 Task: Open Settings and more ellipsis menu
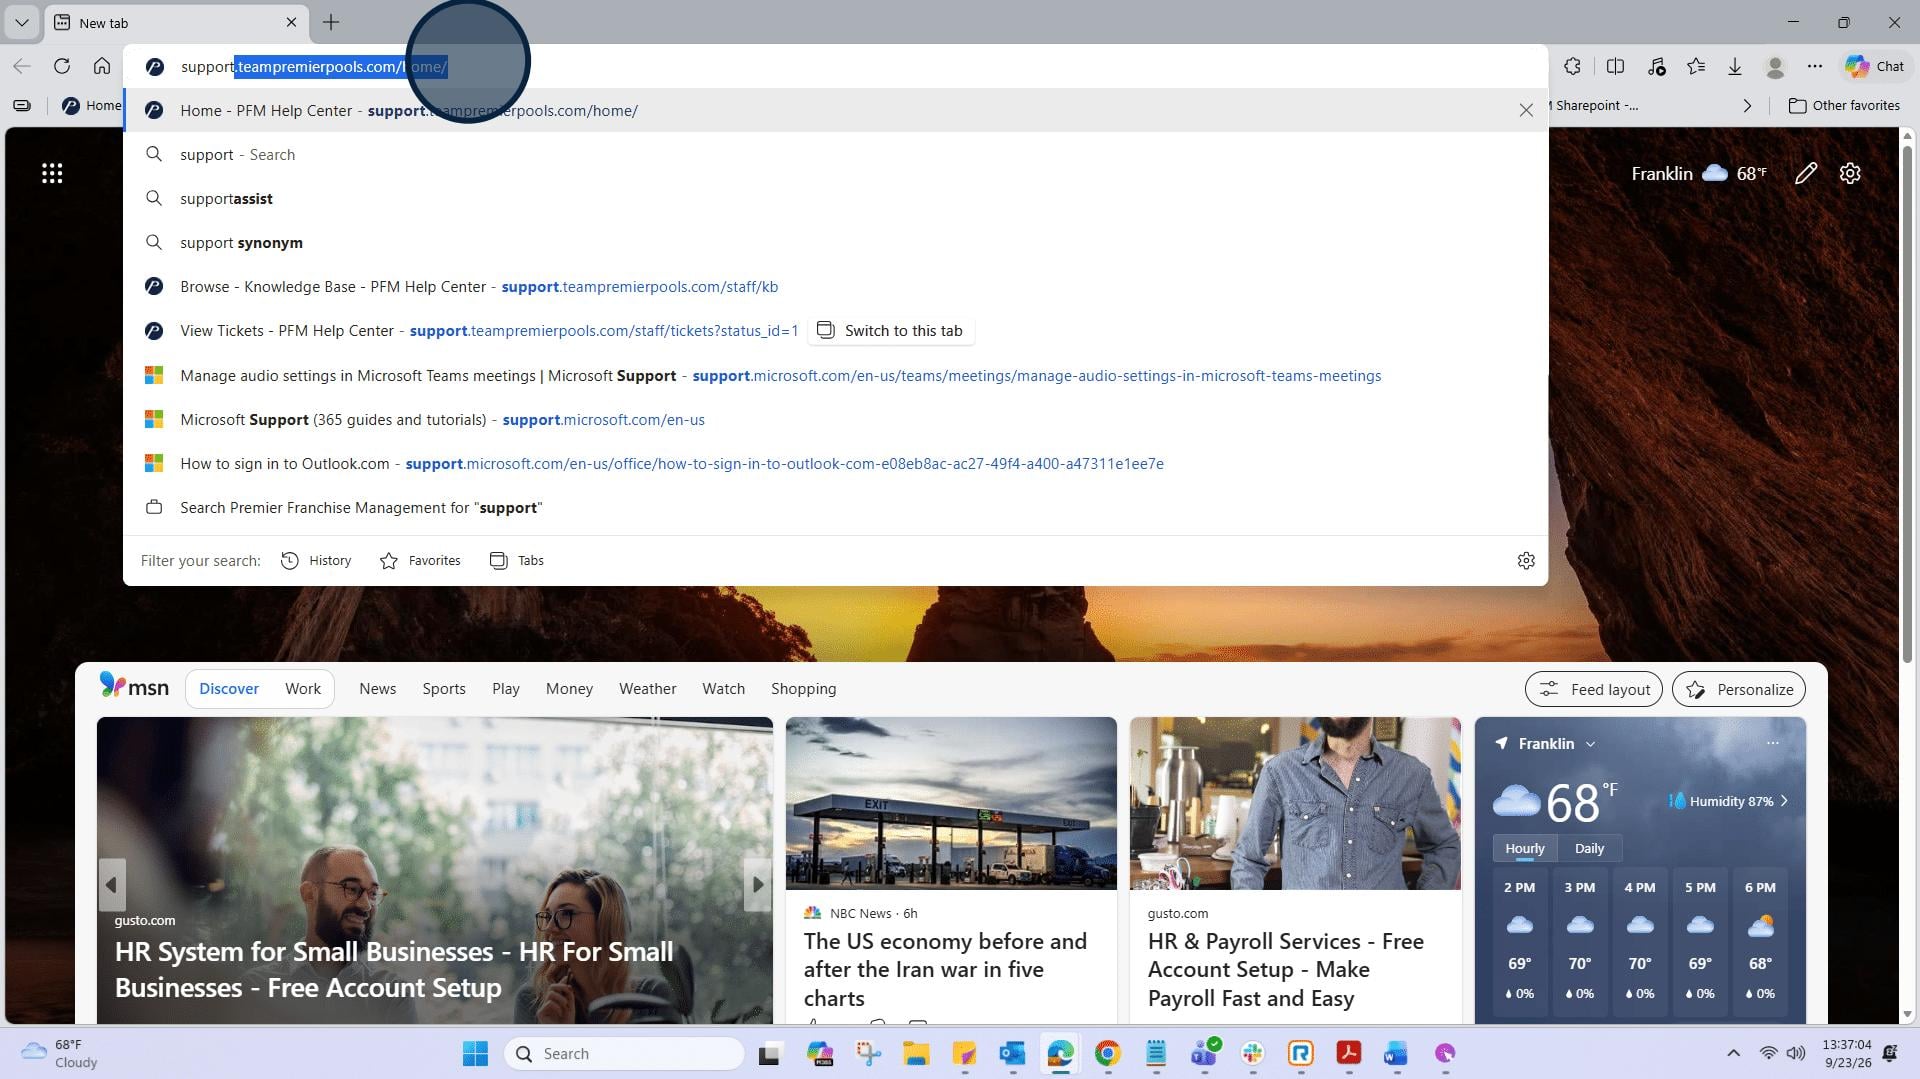[1815, 66]
